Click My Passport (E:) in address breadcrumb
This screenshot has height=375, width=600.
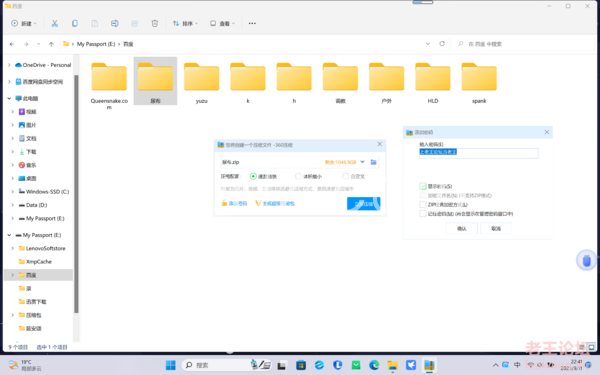pyautogui.click(x=96, y=44)
